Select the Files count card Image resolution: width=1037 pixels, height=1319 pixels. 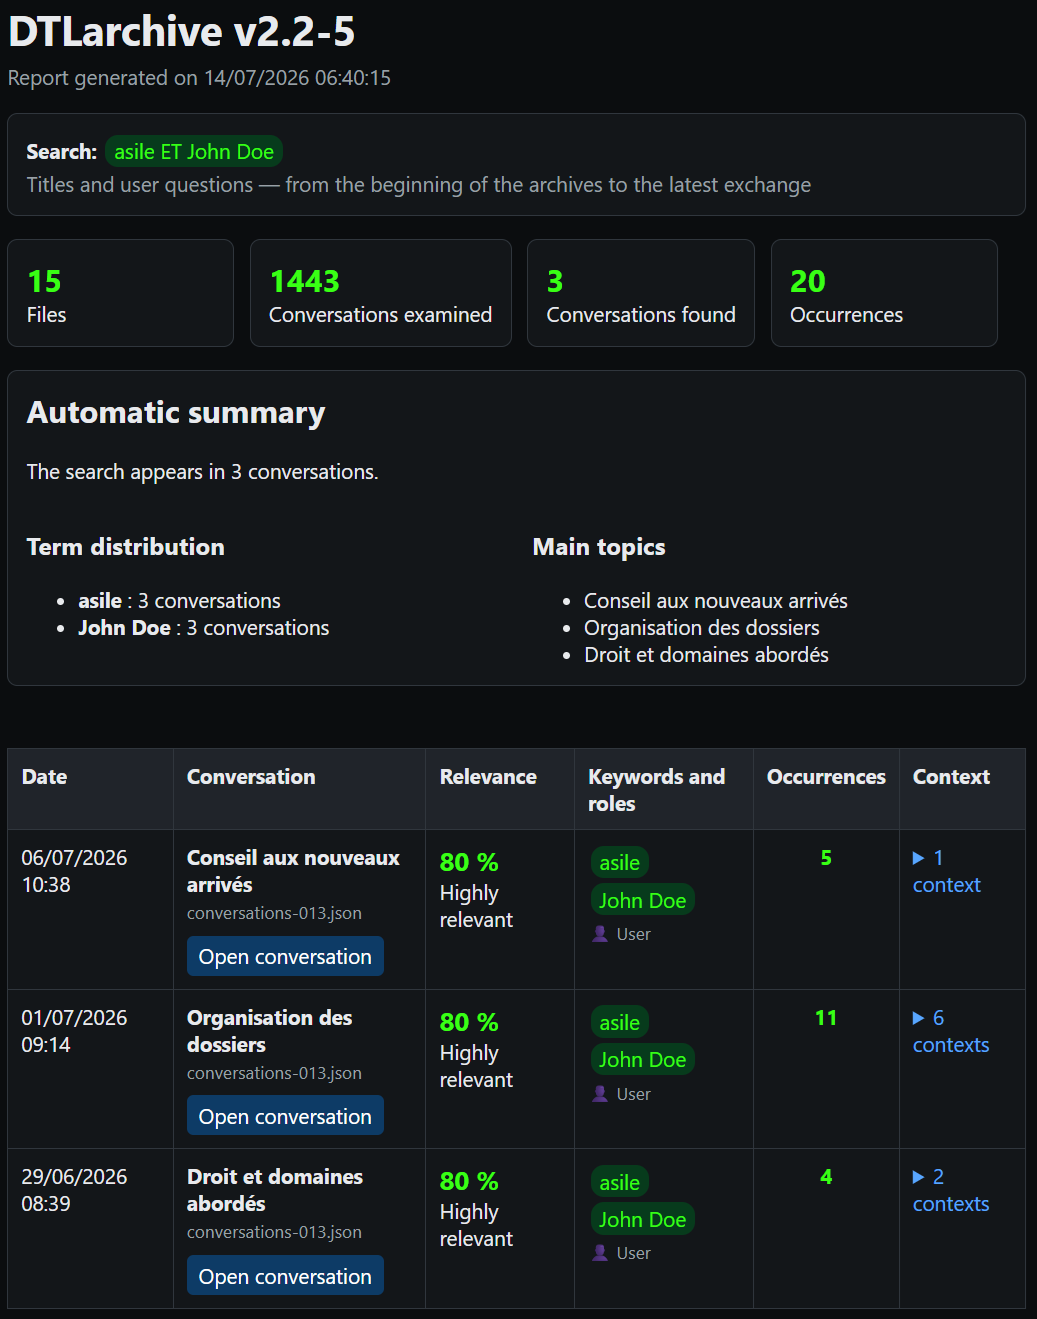pos(120,293)
